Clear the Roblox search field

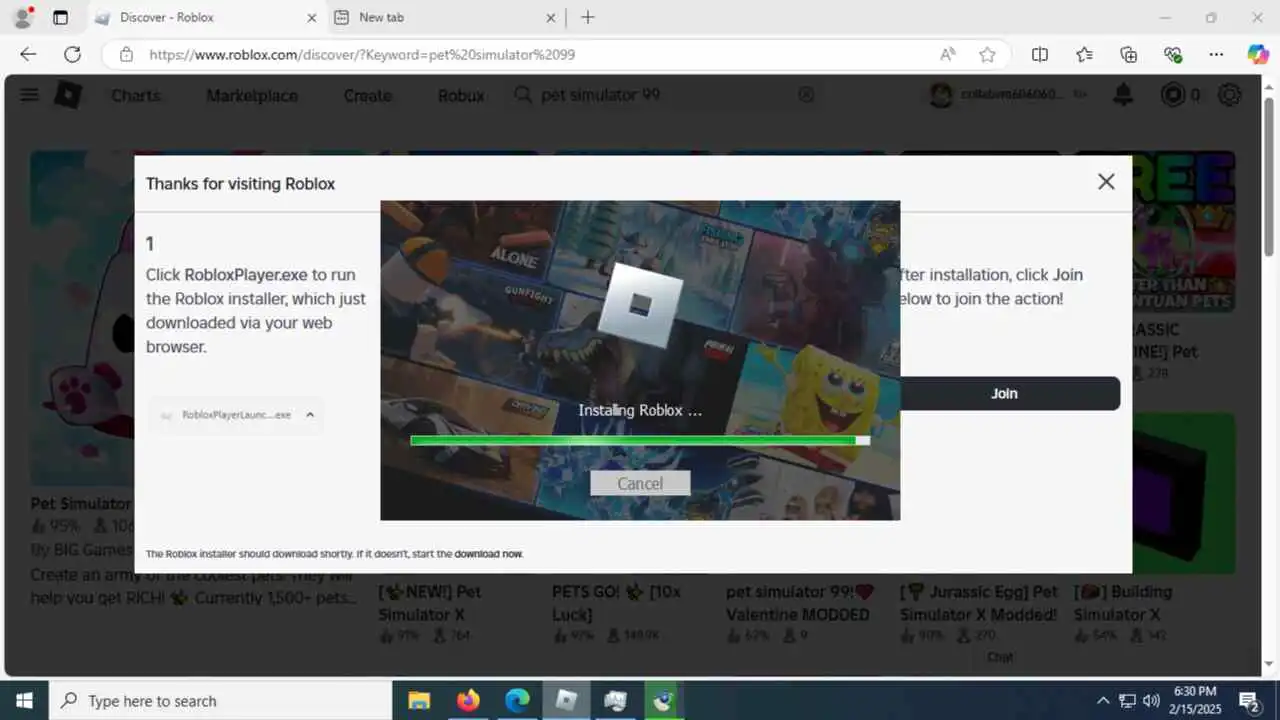click(806, 95)
